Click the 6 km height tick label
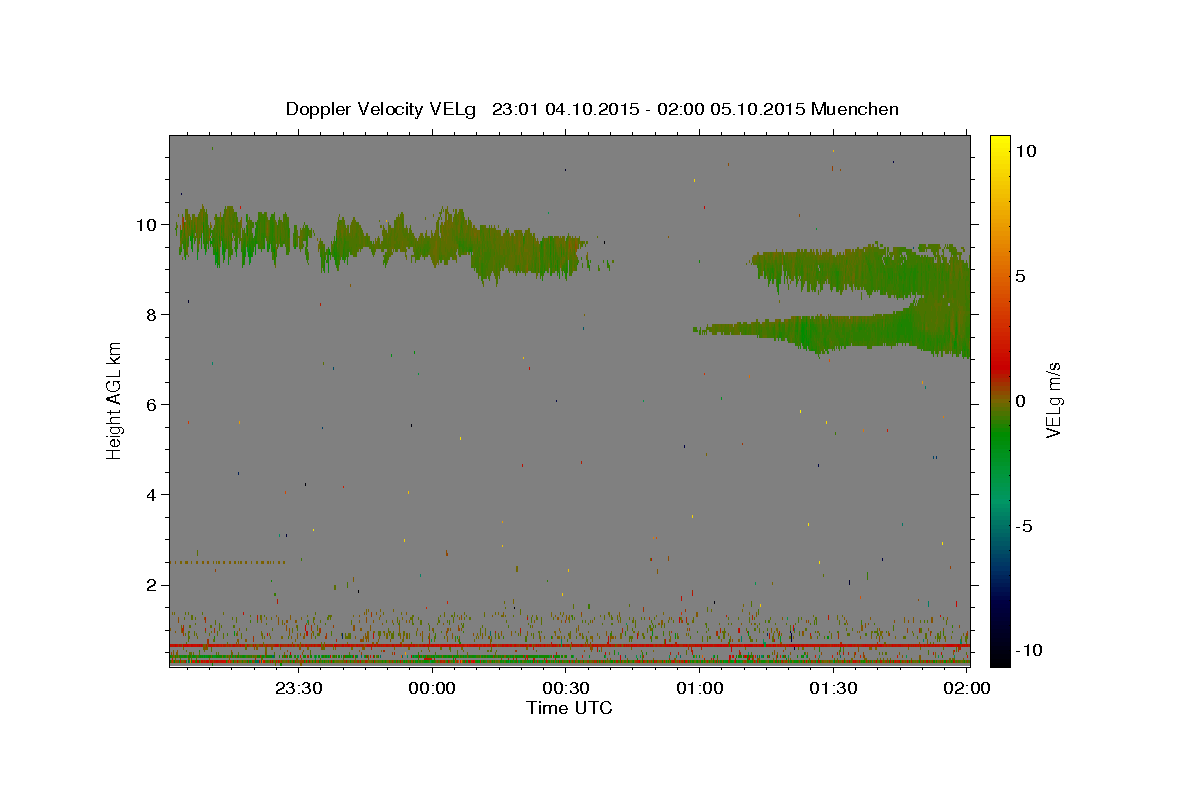This screenshot has width=1200, height=800. (153, 404)
